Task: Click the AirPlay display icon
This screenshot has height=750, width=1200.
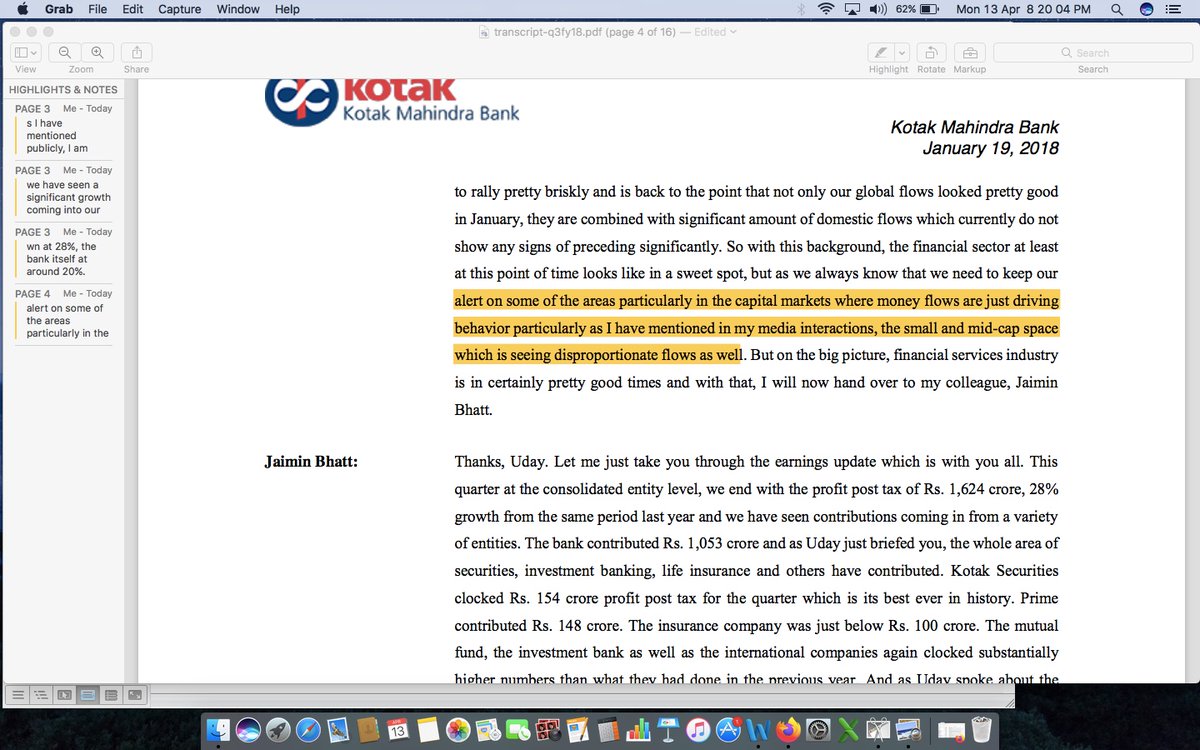Action: 853,9
